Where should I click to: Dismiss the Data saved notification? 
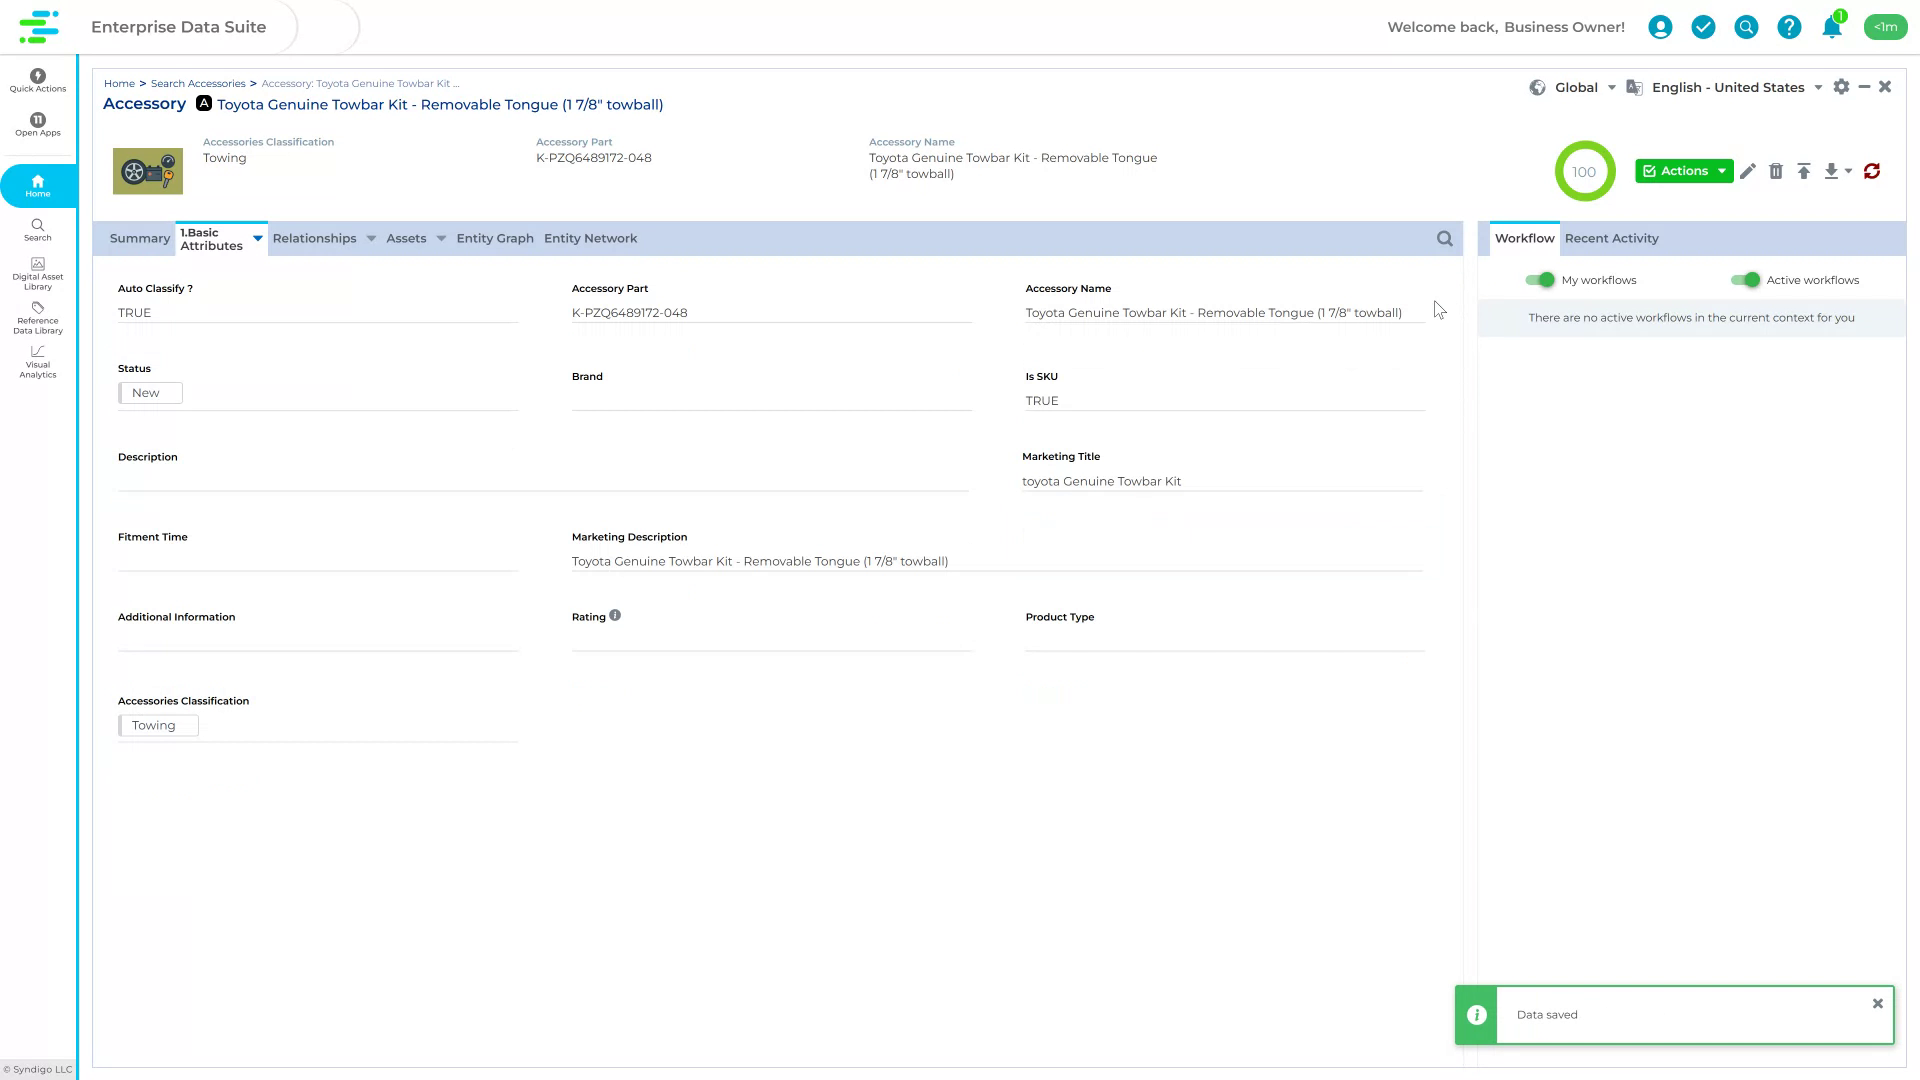pos(1878,1002)
